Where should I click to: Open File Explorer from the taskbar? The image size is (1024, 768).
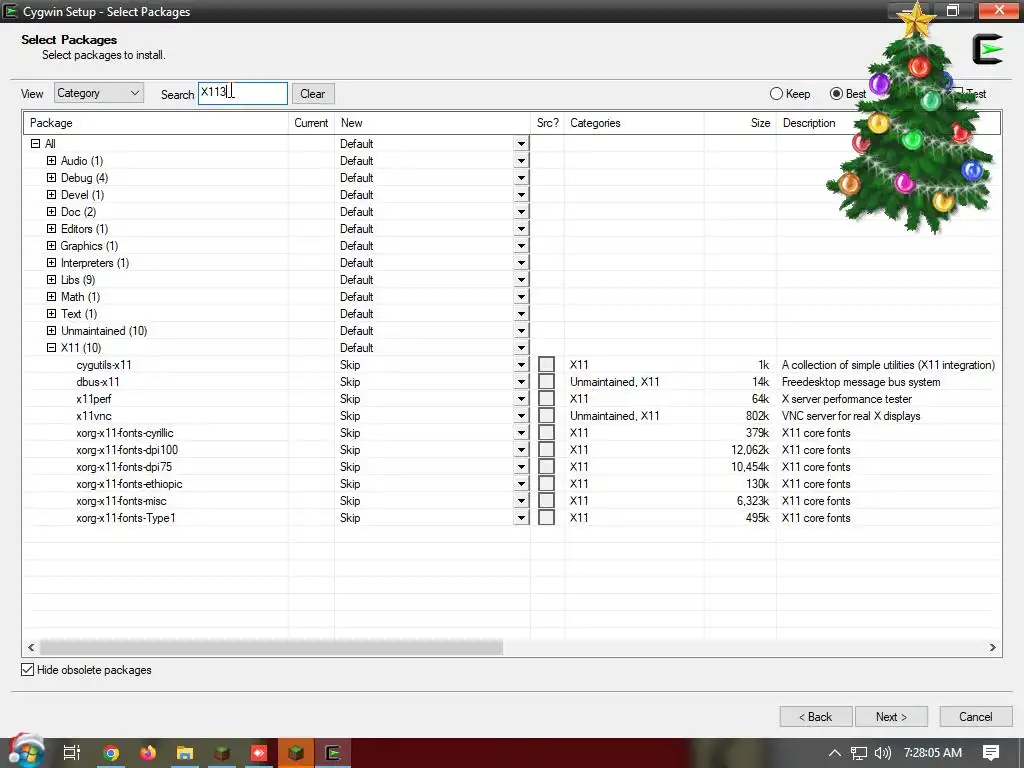(x=185, y=753)
